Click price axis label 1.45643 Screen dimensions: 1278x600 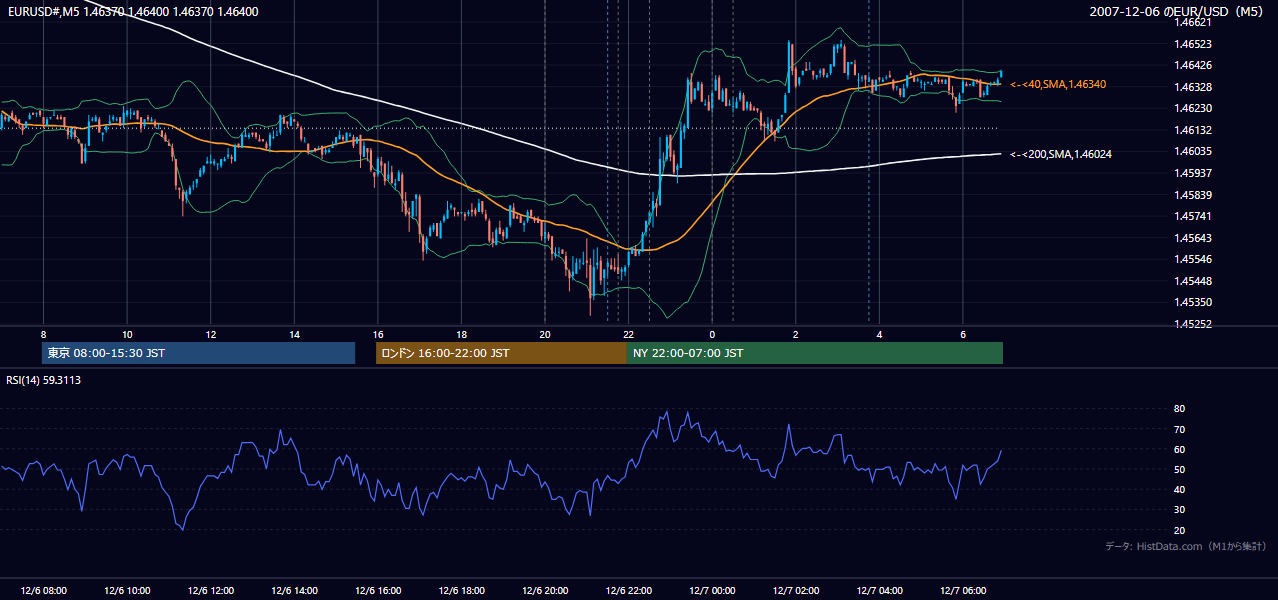(x=1193, y=238)
